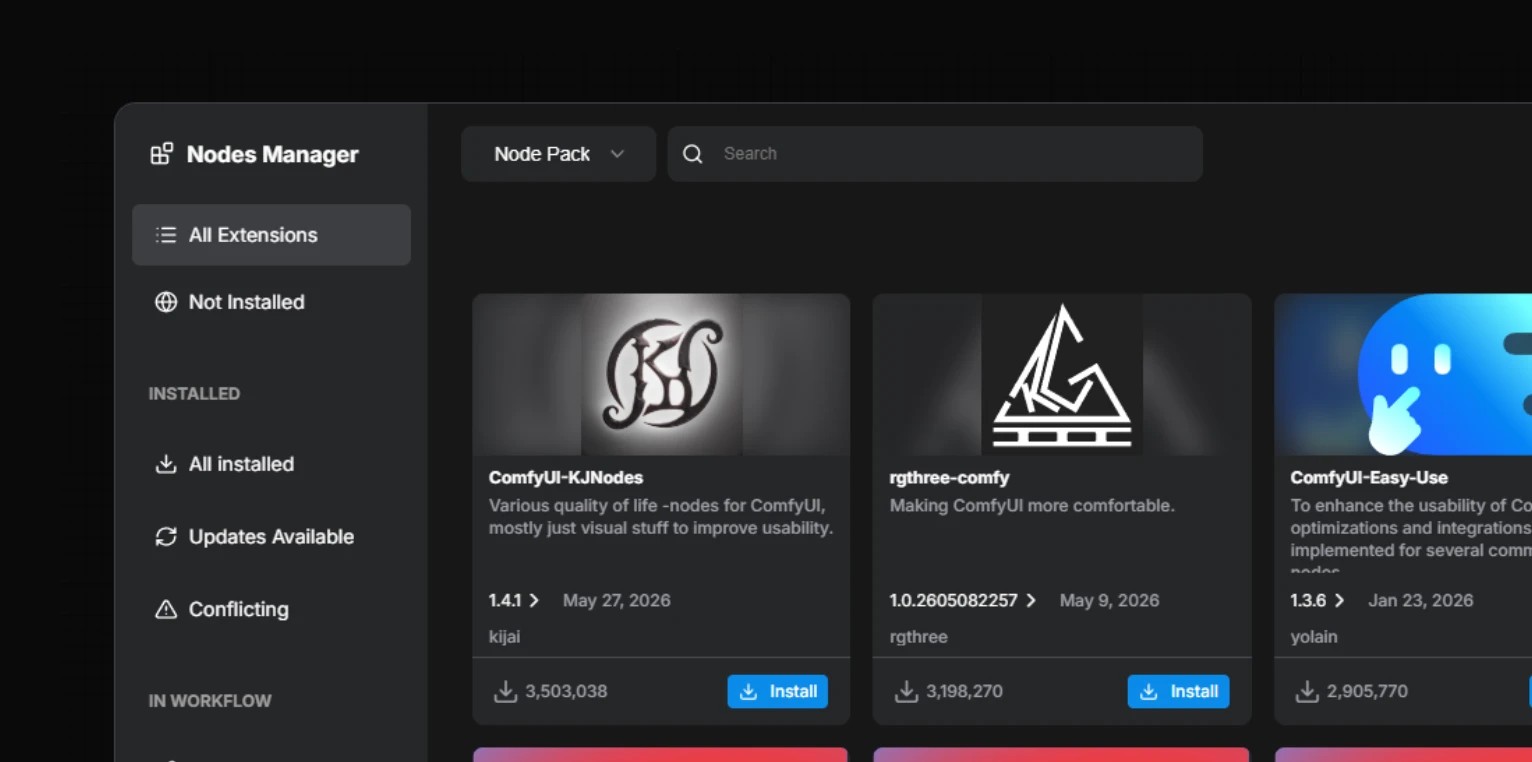Click the All Extensions list icon
This screenshot has width=1532, height=762.
coord(166,235)
